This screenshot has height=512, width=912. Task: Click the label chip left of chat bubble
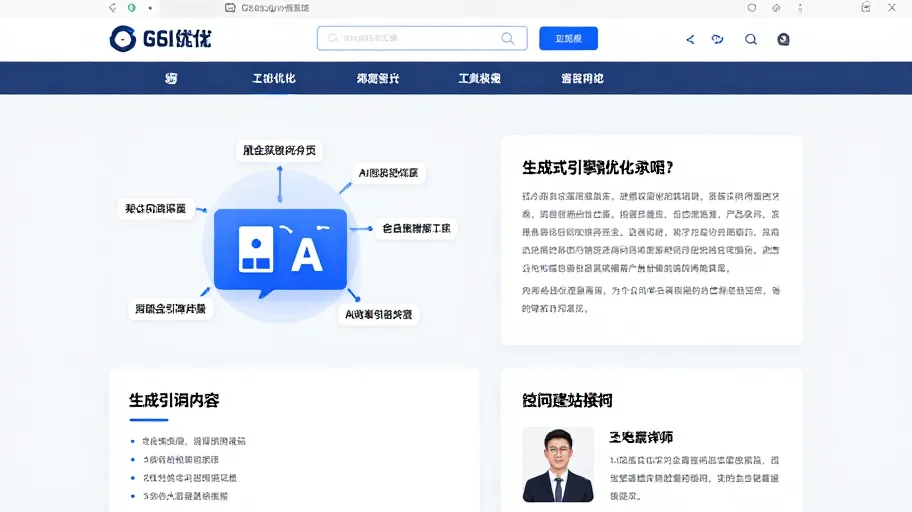(x=156, y=208)
